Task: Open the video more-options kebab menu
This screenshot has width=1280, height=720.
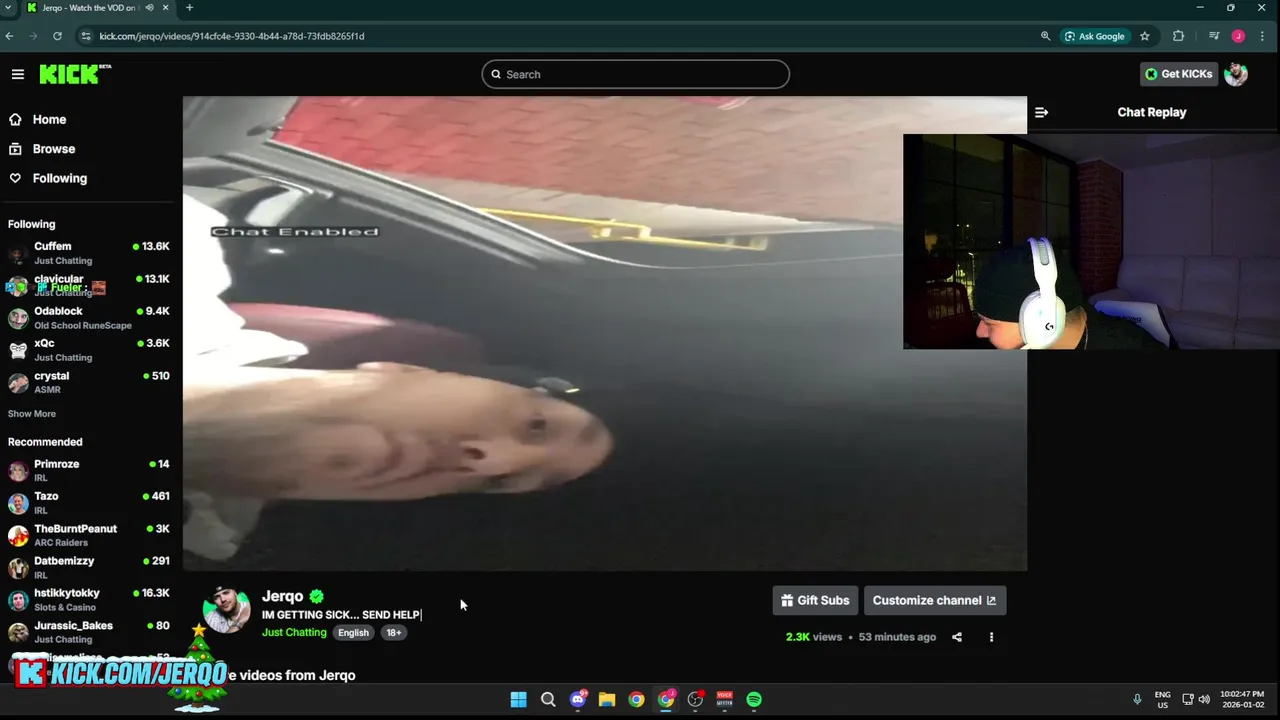Action: tap(991, 637)
